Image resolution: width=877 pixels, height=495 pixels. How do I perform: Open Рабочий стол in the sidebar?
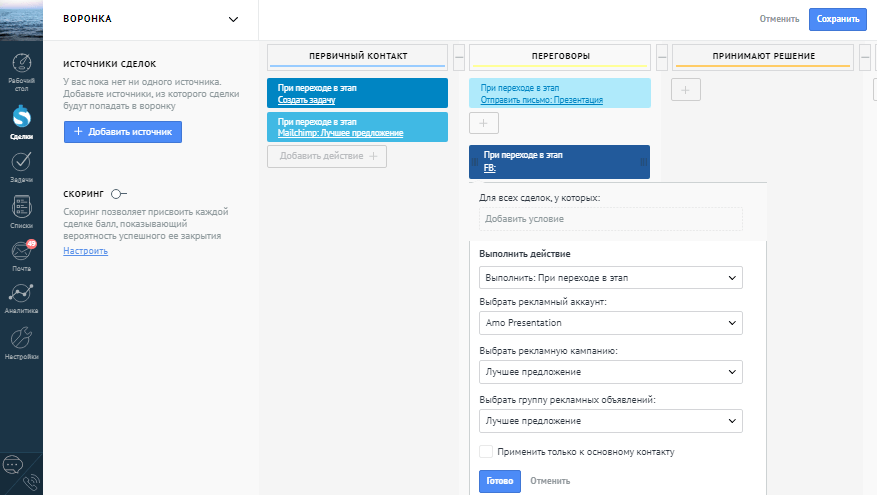(x=21, y=70)
